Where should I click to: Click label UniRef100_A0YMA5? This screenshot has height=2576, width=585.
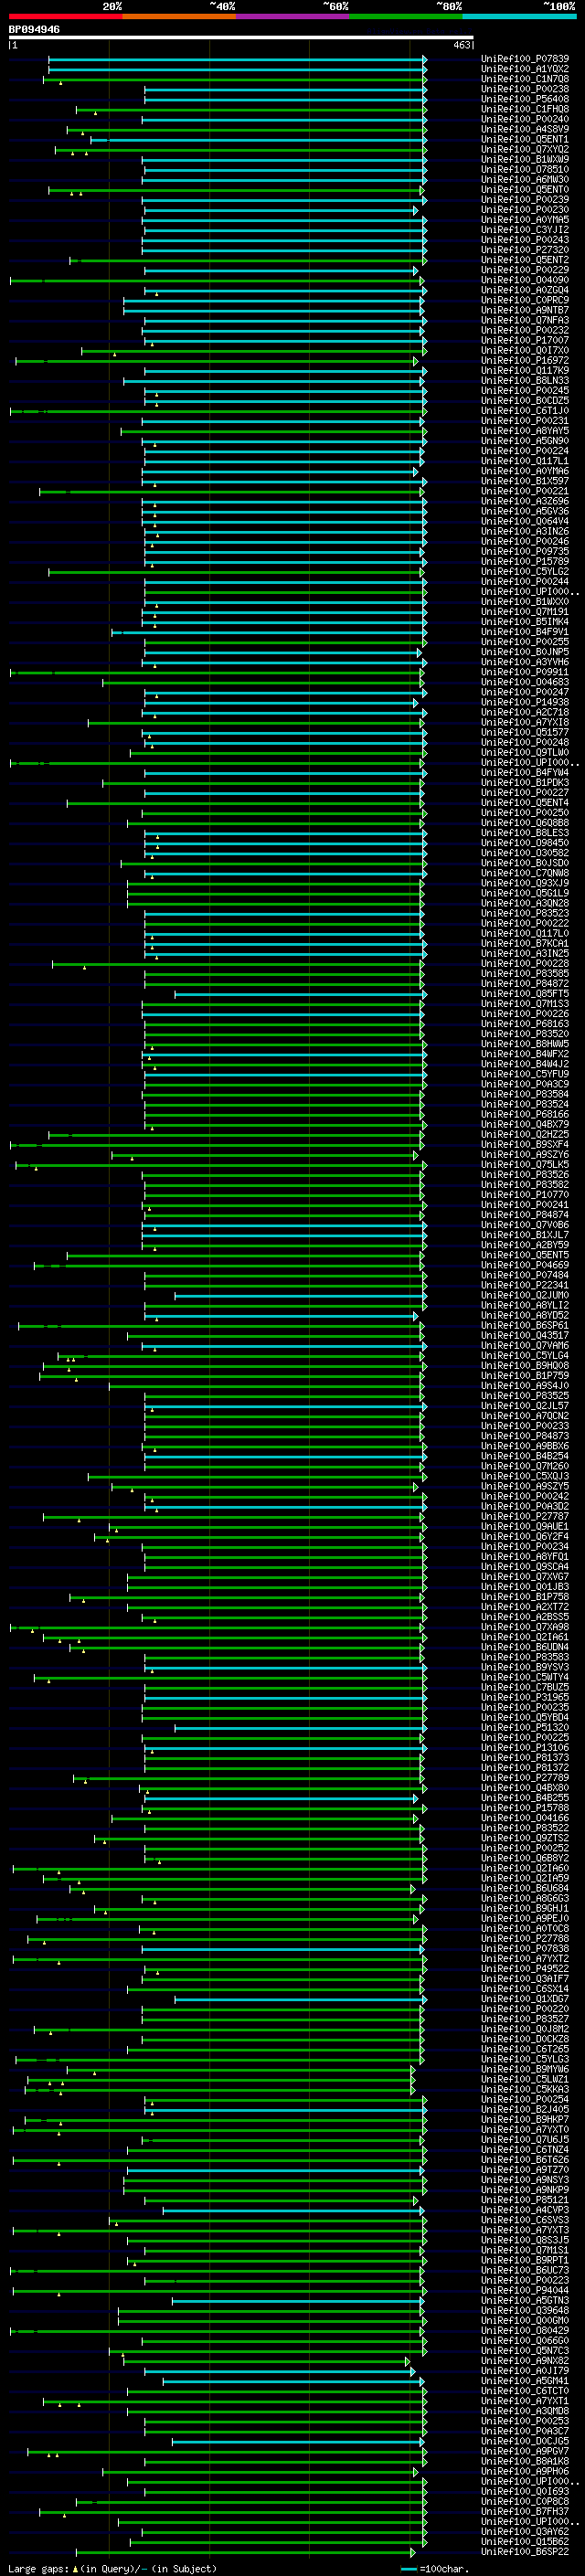[x=525, y=219]
